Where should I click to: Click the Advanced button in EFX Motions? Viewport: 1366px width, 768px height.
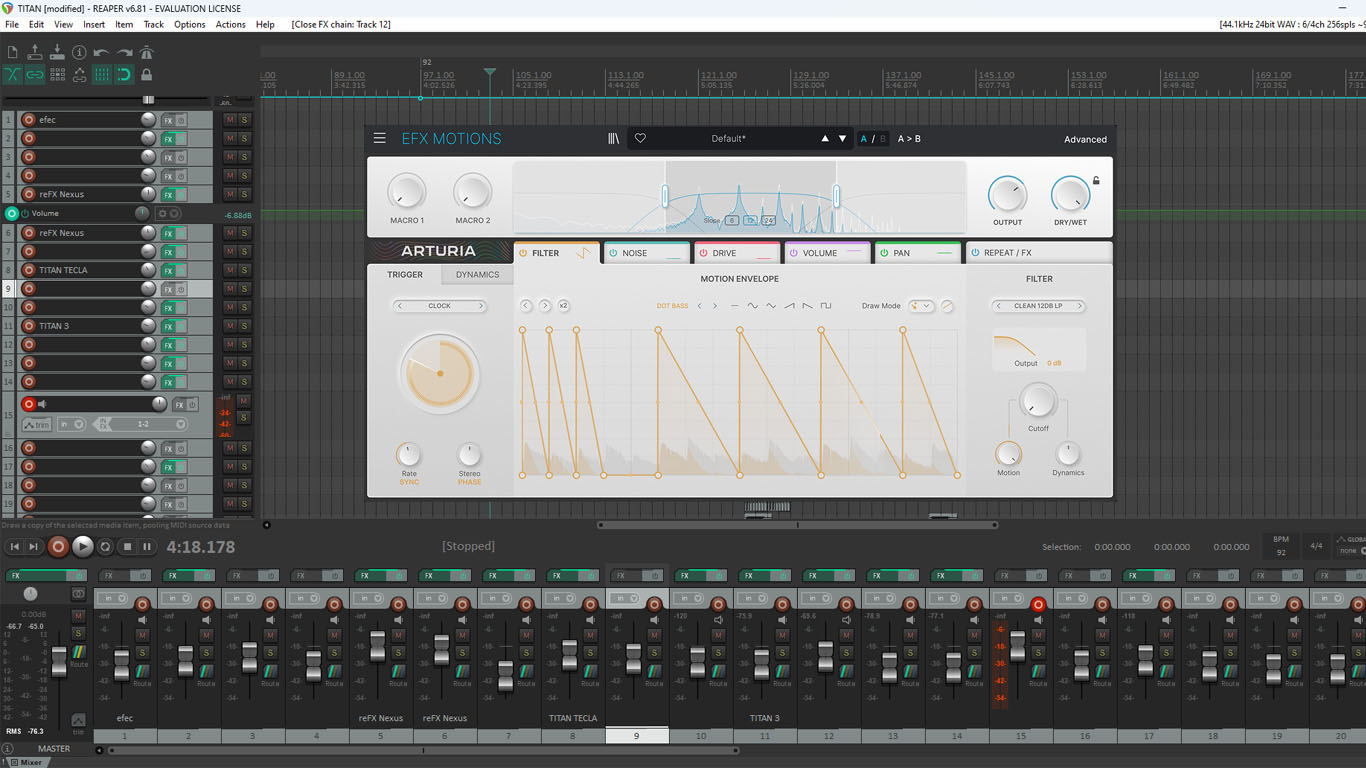pyautogui.click(x=1085, y=140)
